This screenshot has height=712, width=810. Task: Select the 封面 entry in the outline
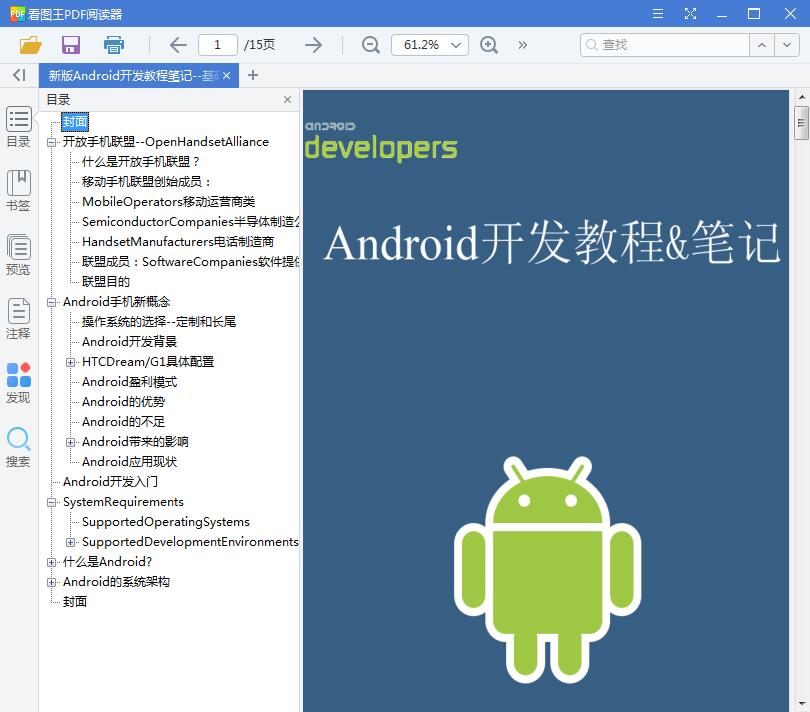[x=73, y=121]
